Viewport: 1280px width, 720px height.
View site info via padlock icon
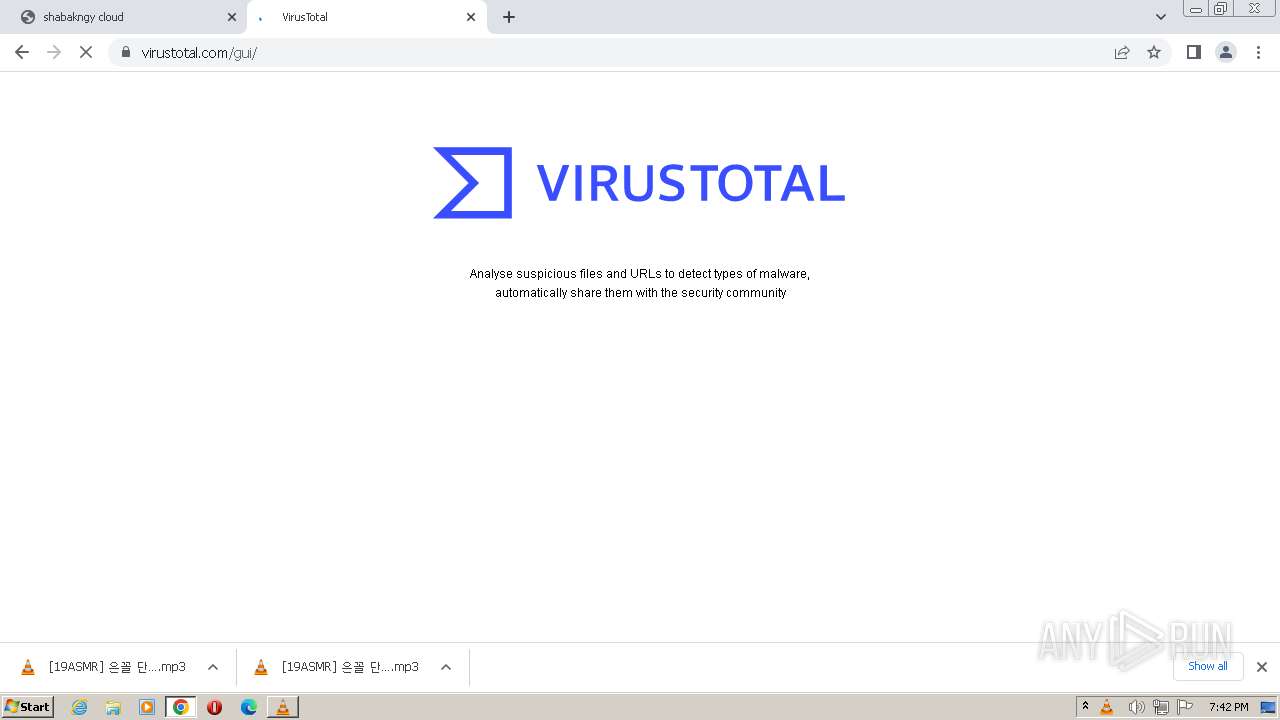pyautogui.click(x=126, y=52)
